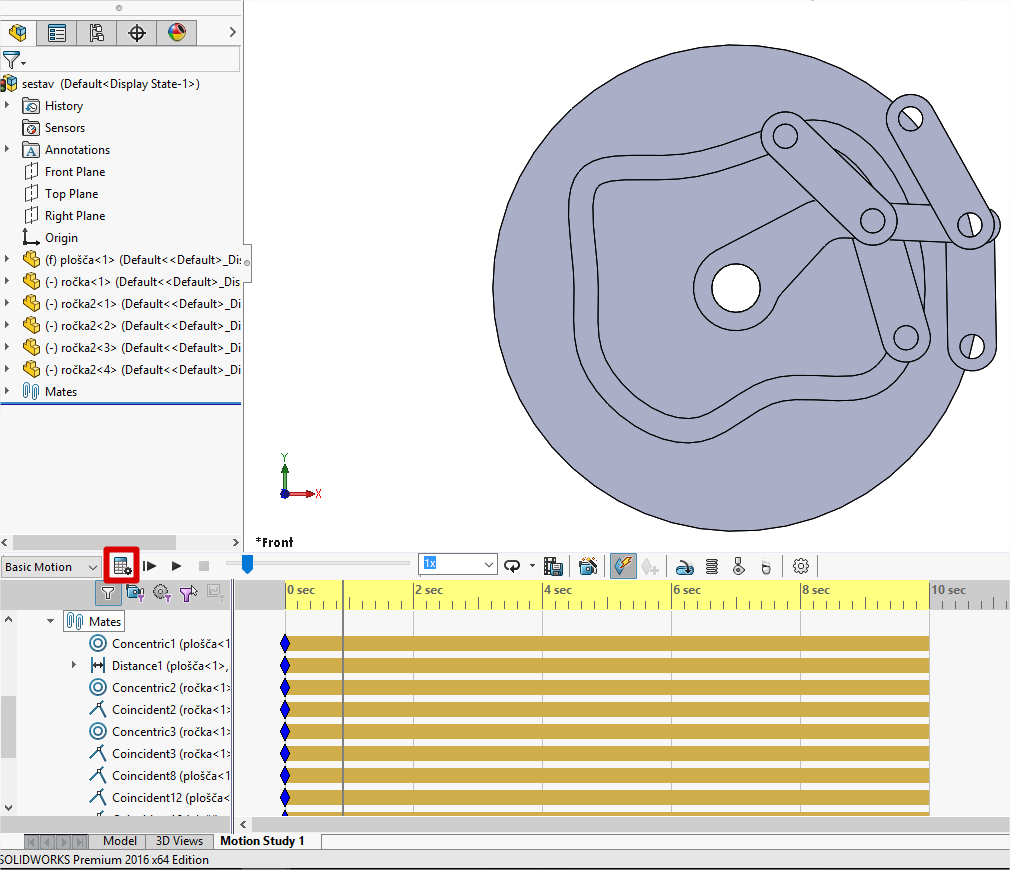Switch to the Model tab
The image size is (1010, 870).
coord(120,841)
